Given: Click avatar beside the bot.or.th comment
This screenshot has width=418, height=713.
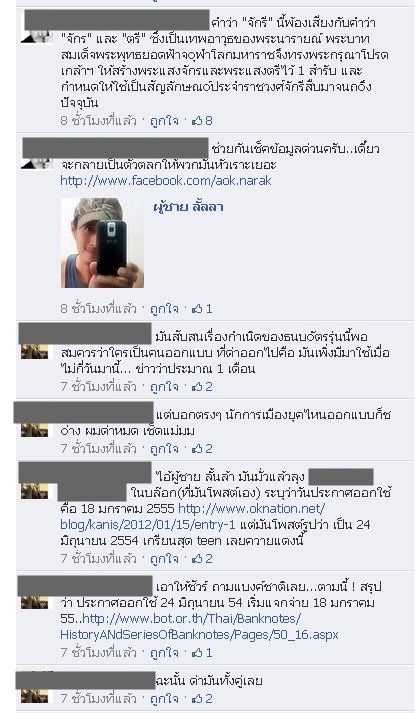Looking at the screenshot, I should (35, 603).
